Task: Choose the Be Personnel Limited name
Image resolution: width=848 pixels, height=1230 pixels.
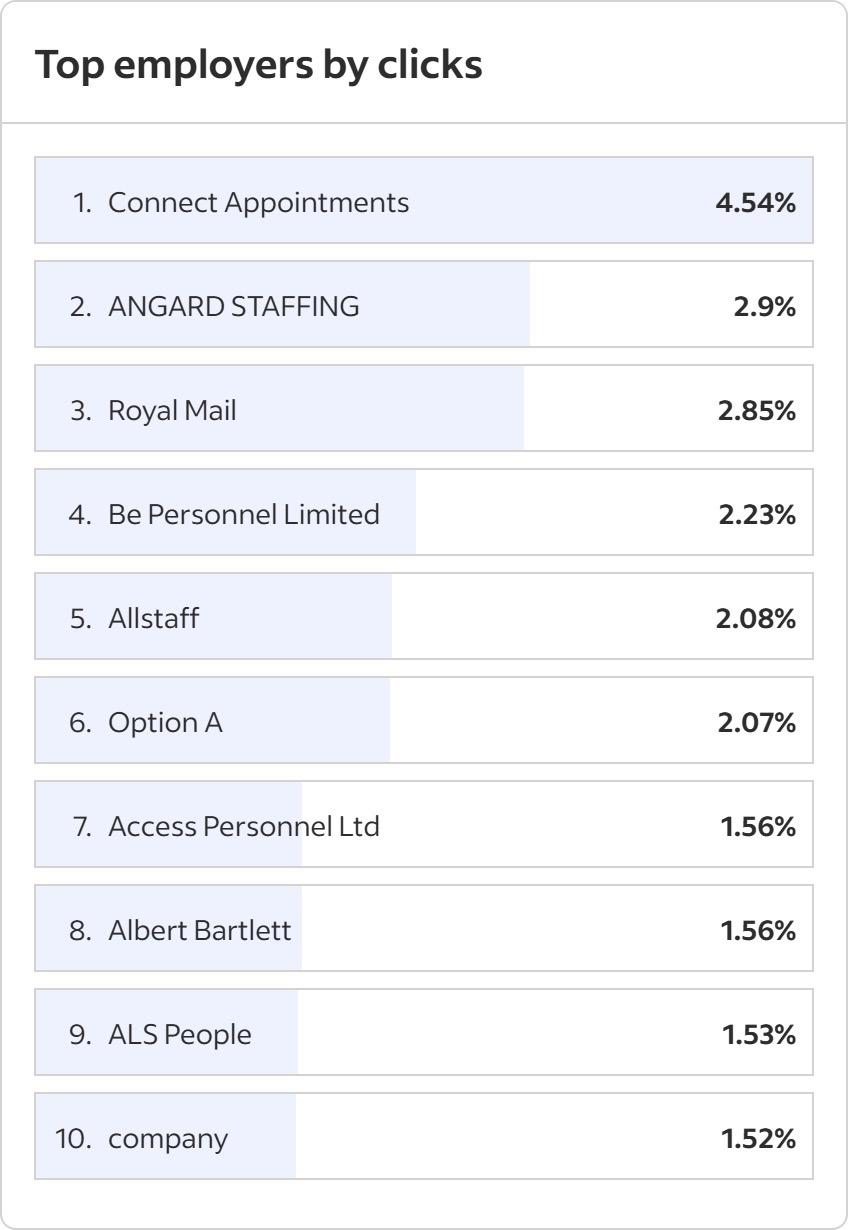Action: (244, 514)
